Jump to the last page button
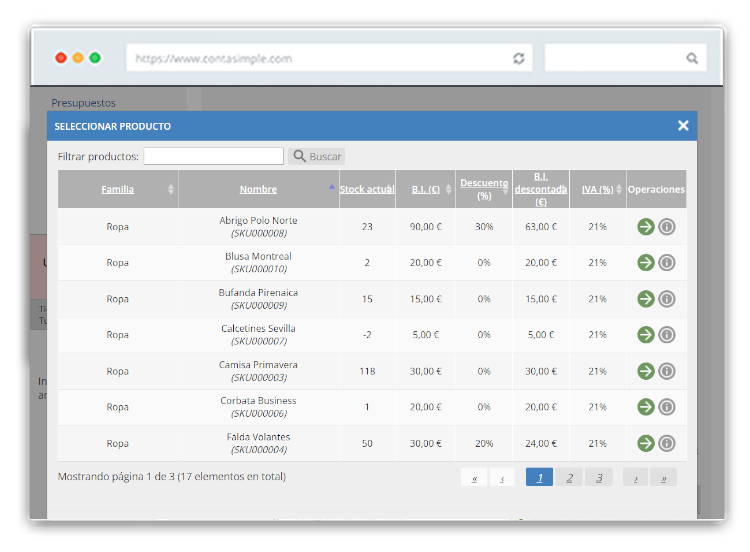The image size is (750, 552). tap(663, 478)
